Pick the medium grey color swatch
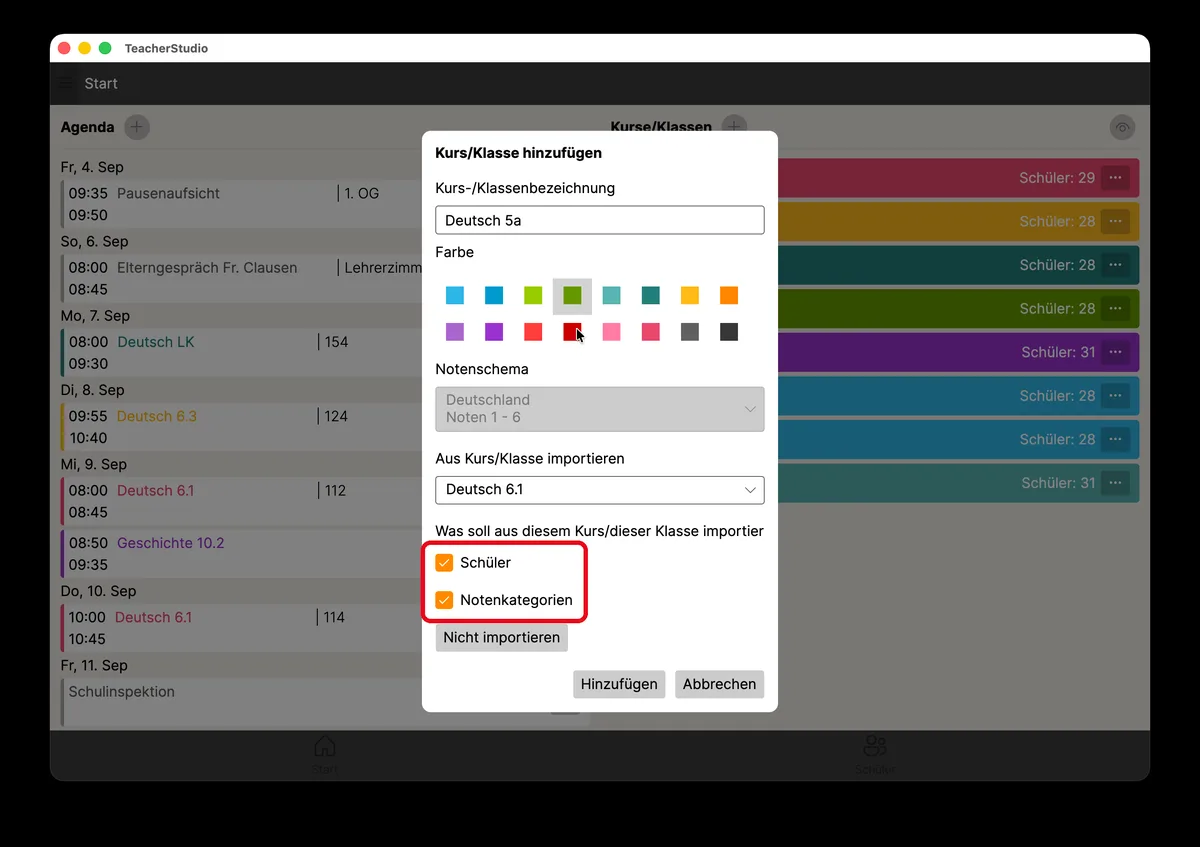 point(690,332)
